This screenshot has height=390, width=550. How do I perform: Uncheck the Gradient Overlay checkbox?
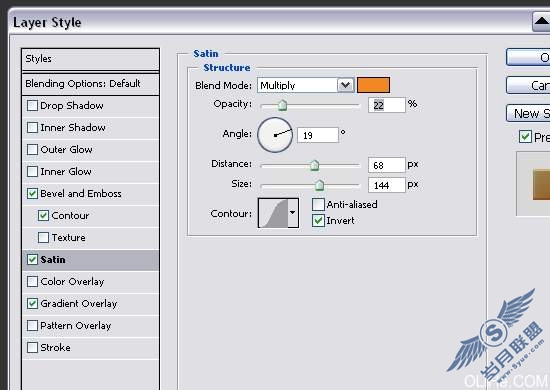(x=32, y=304)
